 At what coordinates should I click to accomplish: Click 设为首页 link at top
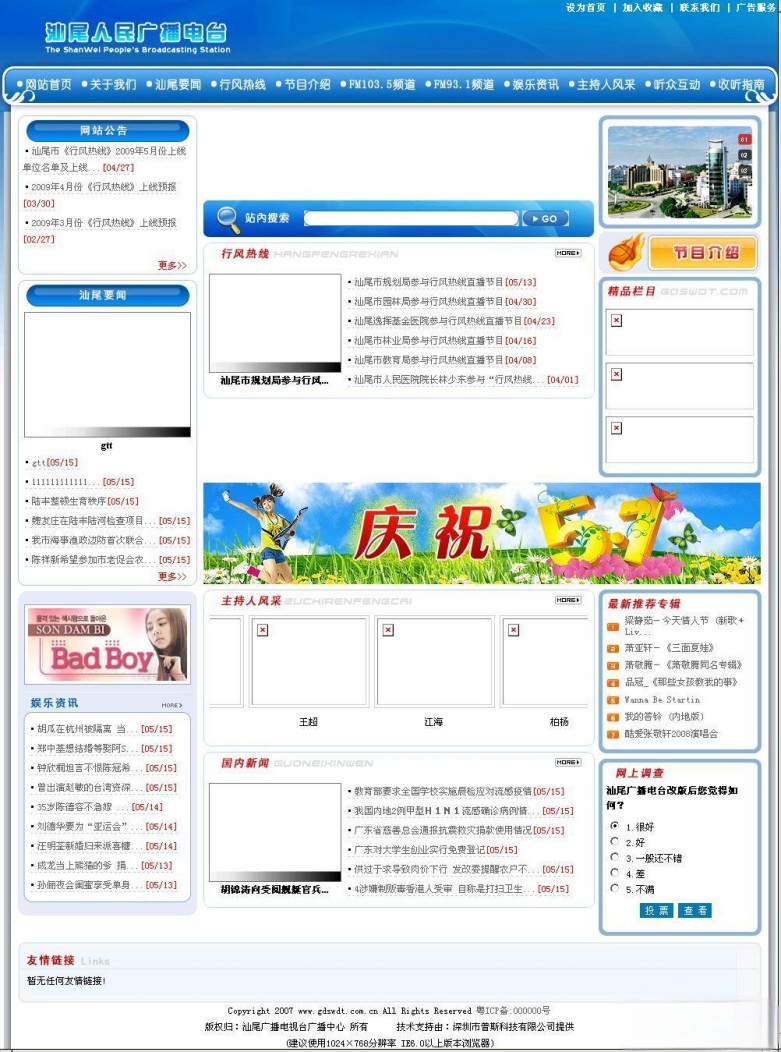(x=585, y=7)
